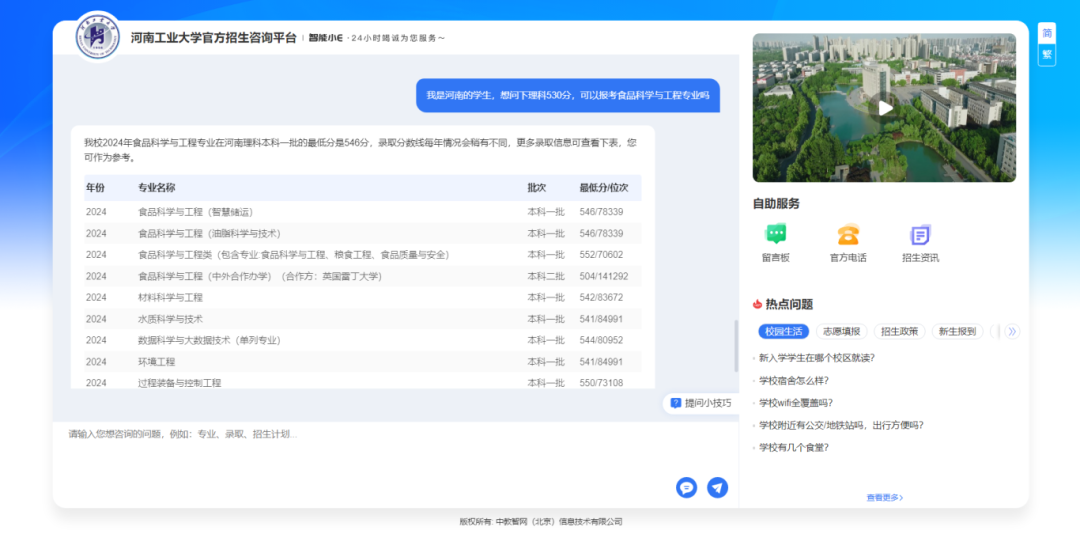Switch to simplified Chinese with 简
Viewport: 1080px width, 538px height.
(1047, 33)
